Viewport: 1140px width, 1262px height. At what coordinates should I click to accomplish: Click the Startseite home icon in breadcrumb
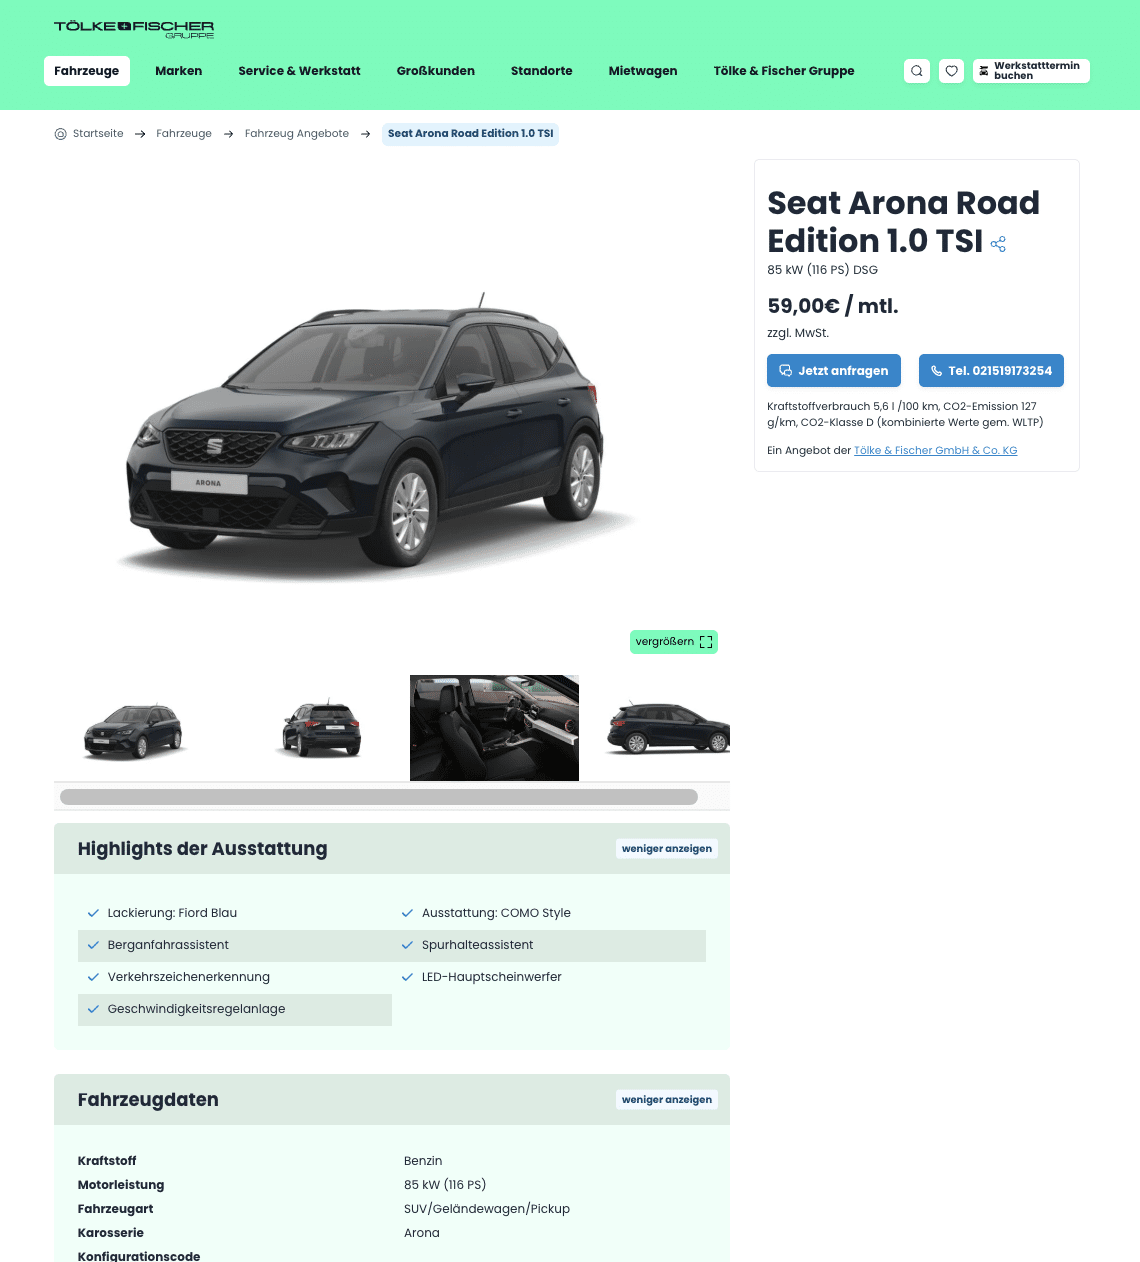coord(60,134)
